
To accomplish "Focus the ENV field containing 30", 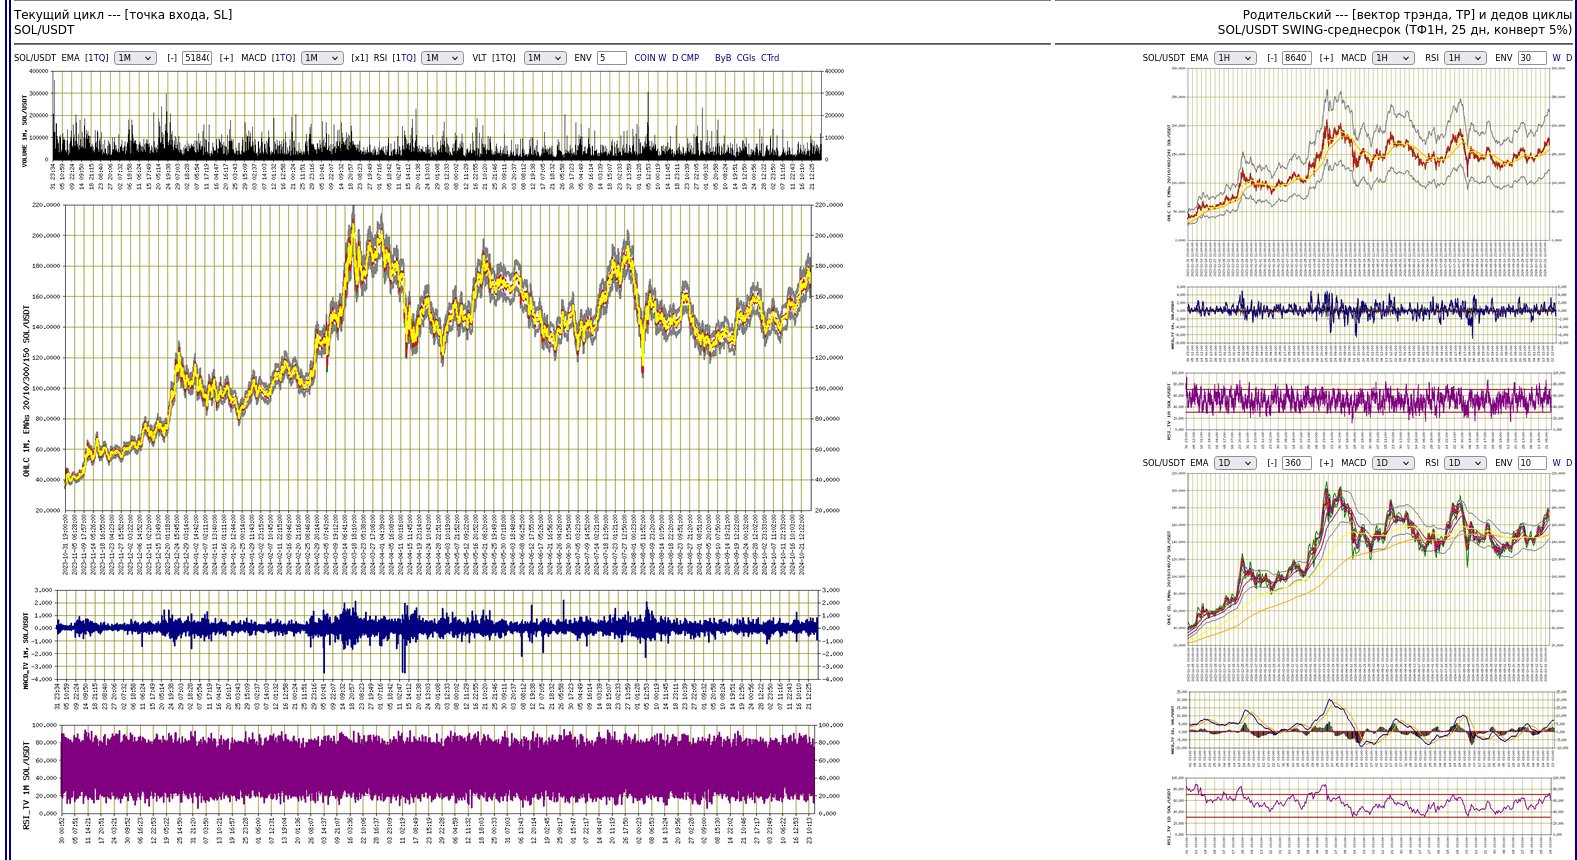I will pyautogui.click(x=1531, y=58).
